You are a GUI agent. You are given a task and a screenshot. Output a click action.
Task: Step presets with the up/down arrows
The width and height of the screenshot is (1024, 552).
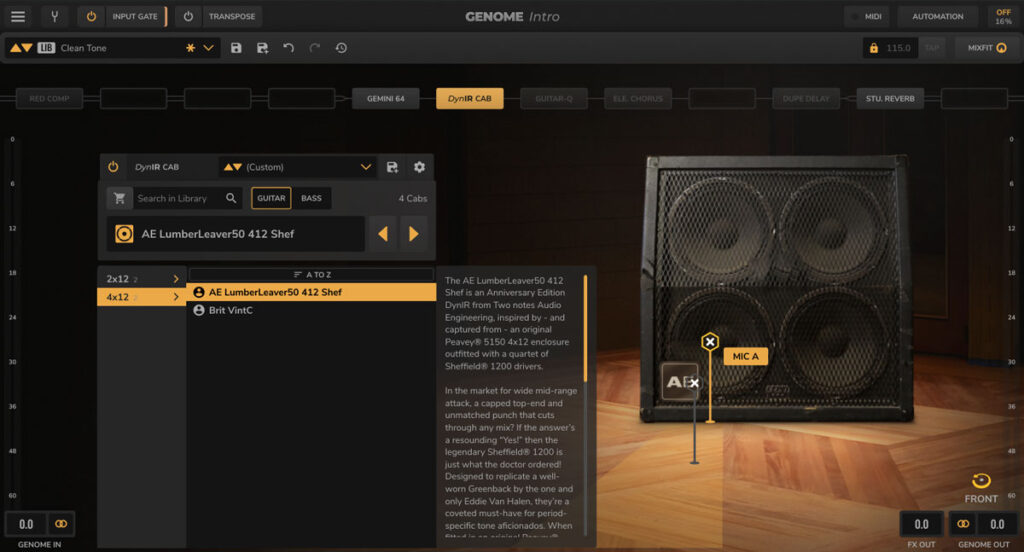pos(21,48)
